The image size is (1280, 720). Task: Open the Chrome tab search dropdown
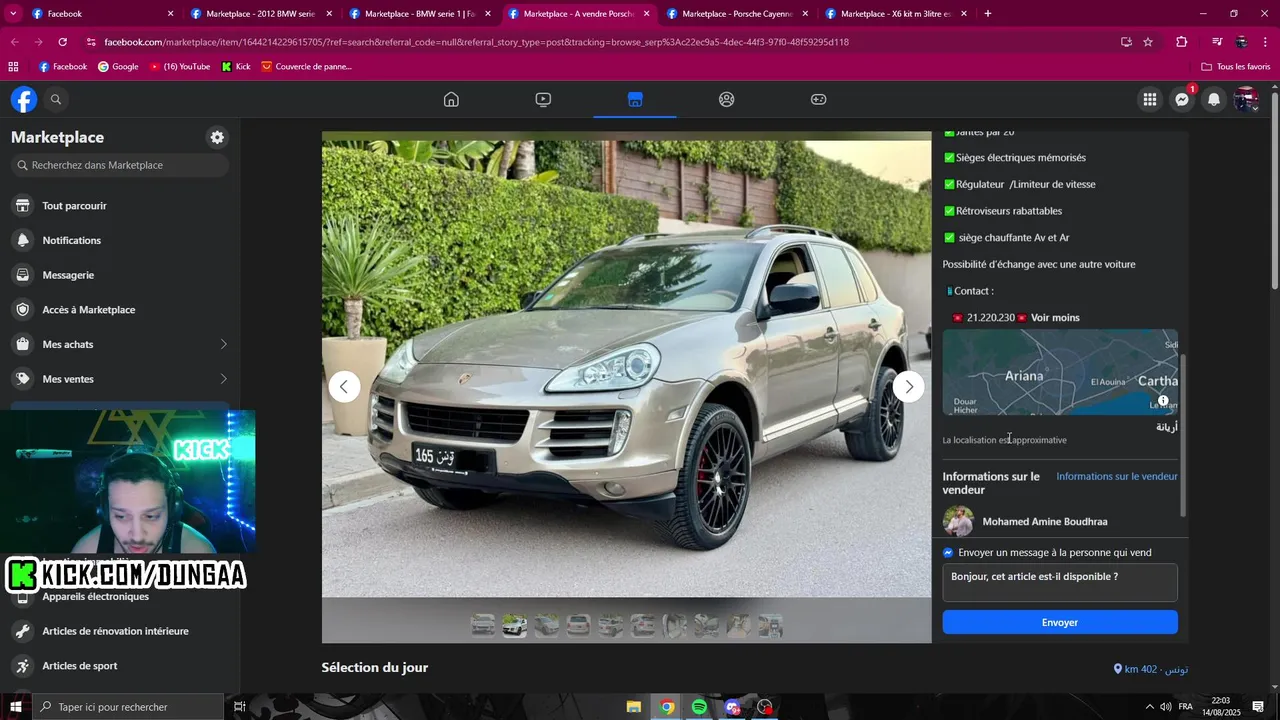[14, 13]
